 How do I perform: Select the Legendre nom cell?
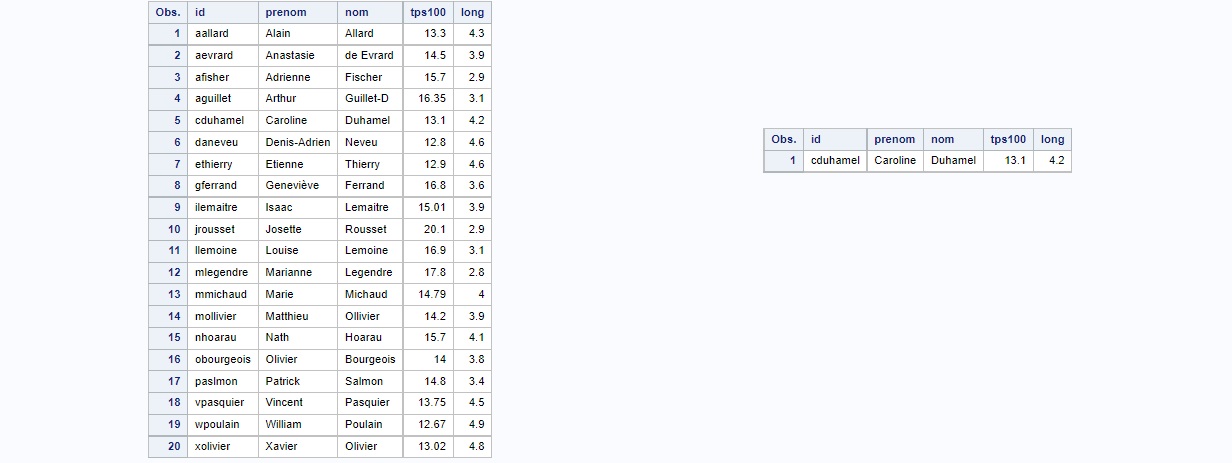(x=368, y=272)
